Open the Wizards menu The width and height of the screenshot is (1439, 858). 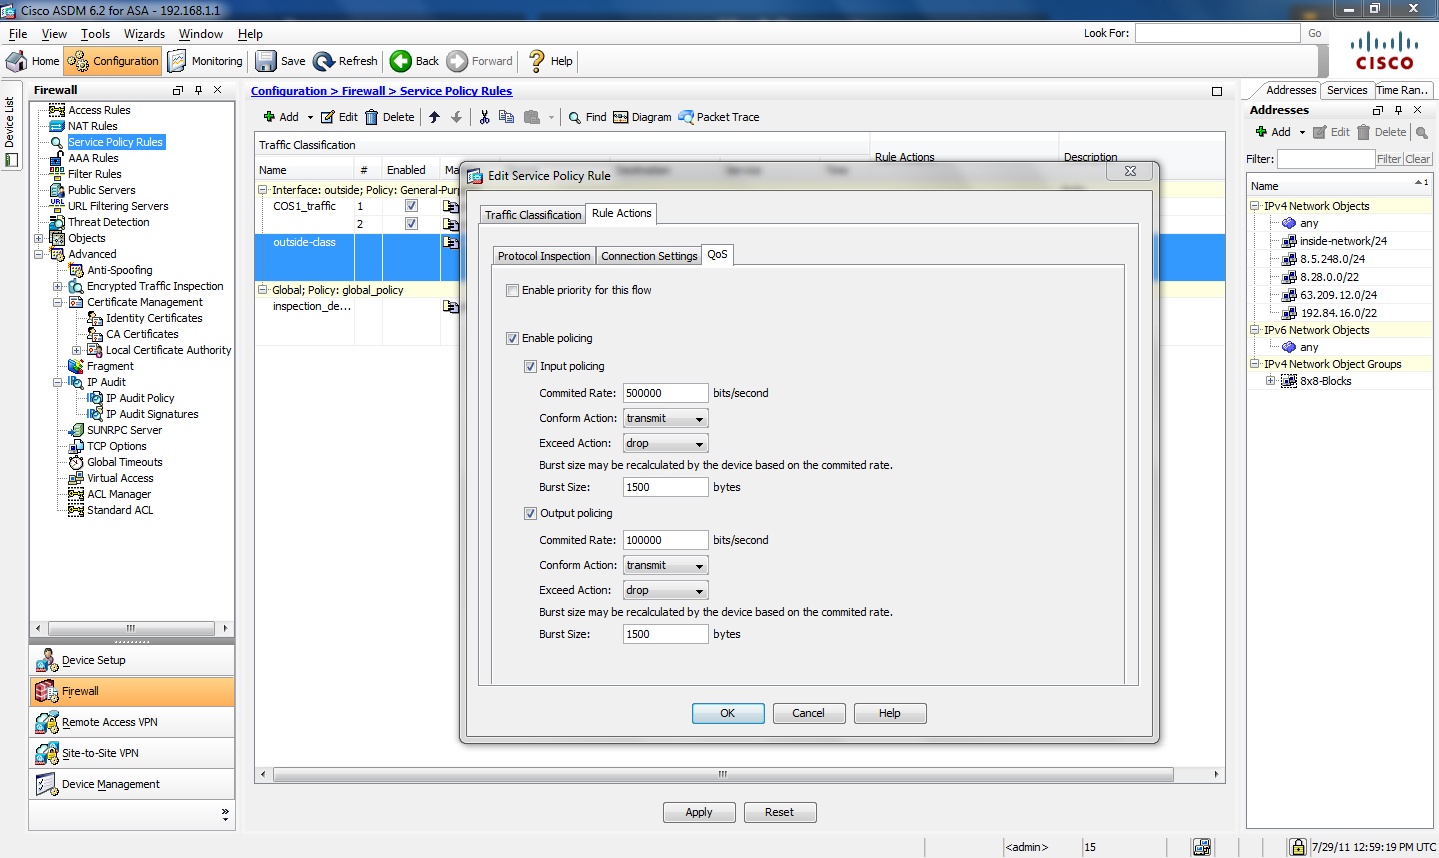coord(144,34)
